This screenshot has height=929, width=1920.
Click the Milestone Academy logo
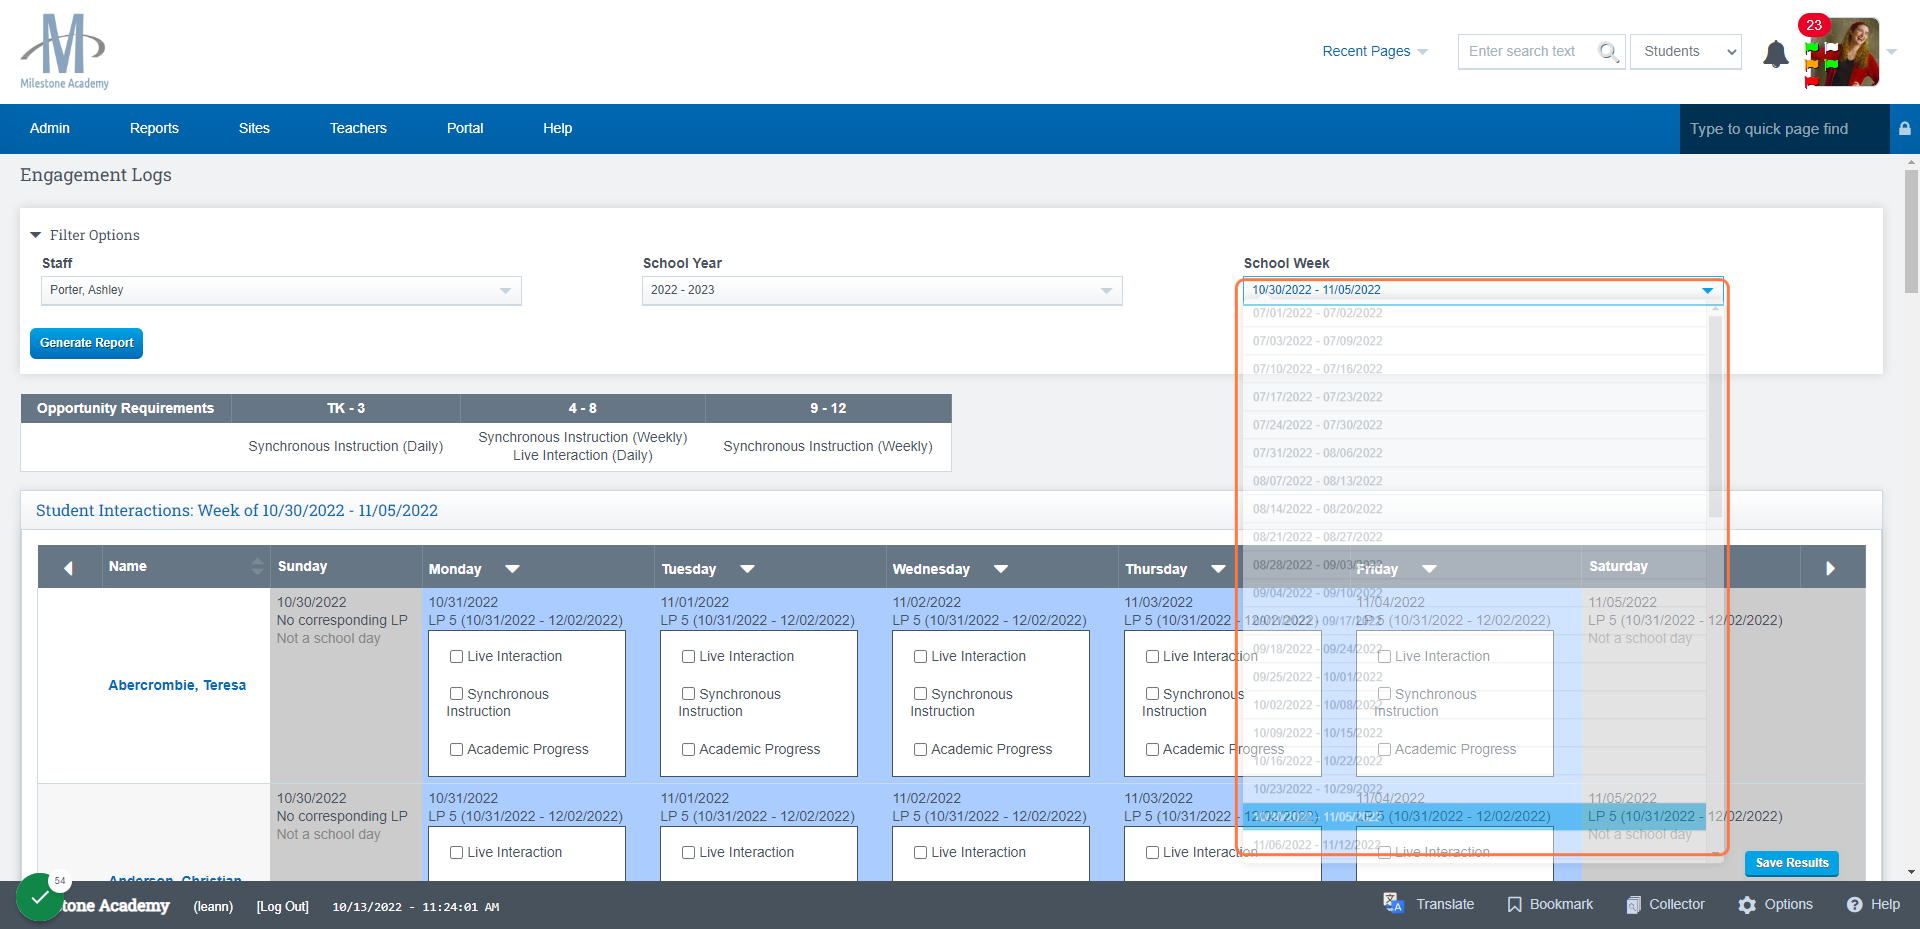64,51
